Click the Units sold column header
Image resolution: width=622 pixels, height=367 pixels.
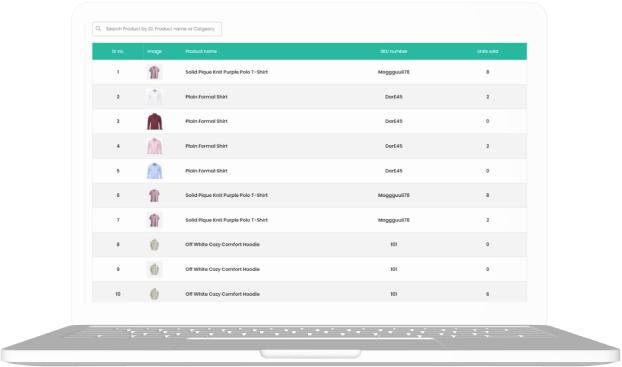point(488,51)
